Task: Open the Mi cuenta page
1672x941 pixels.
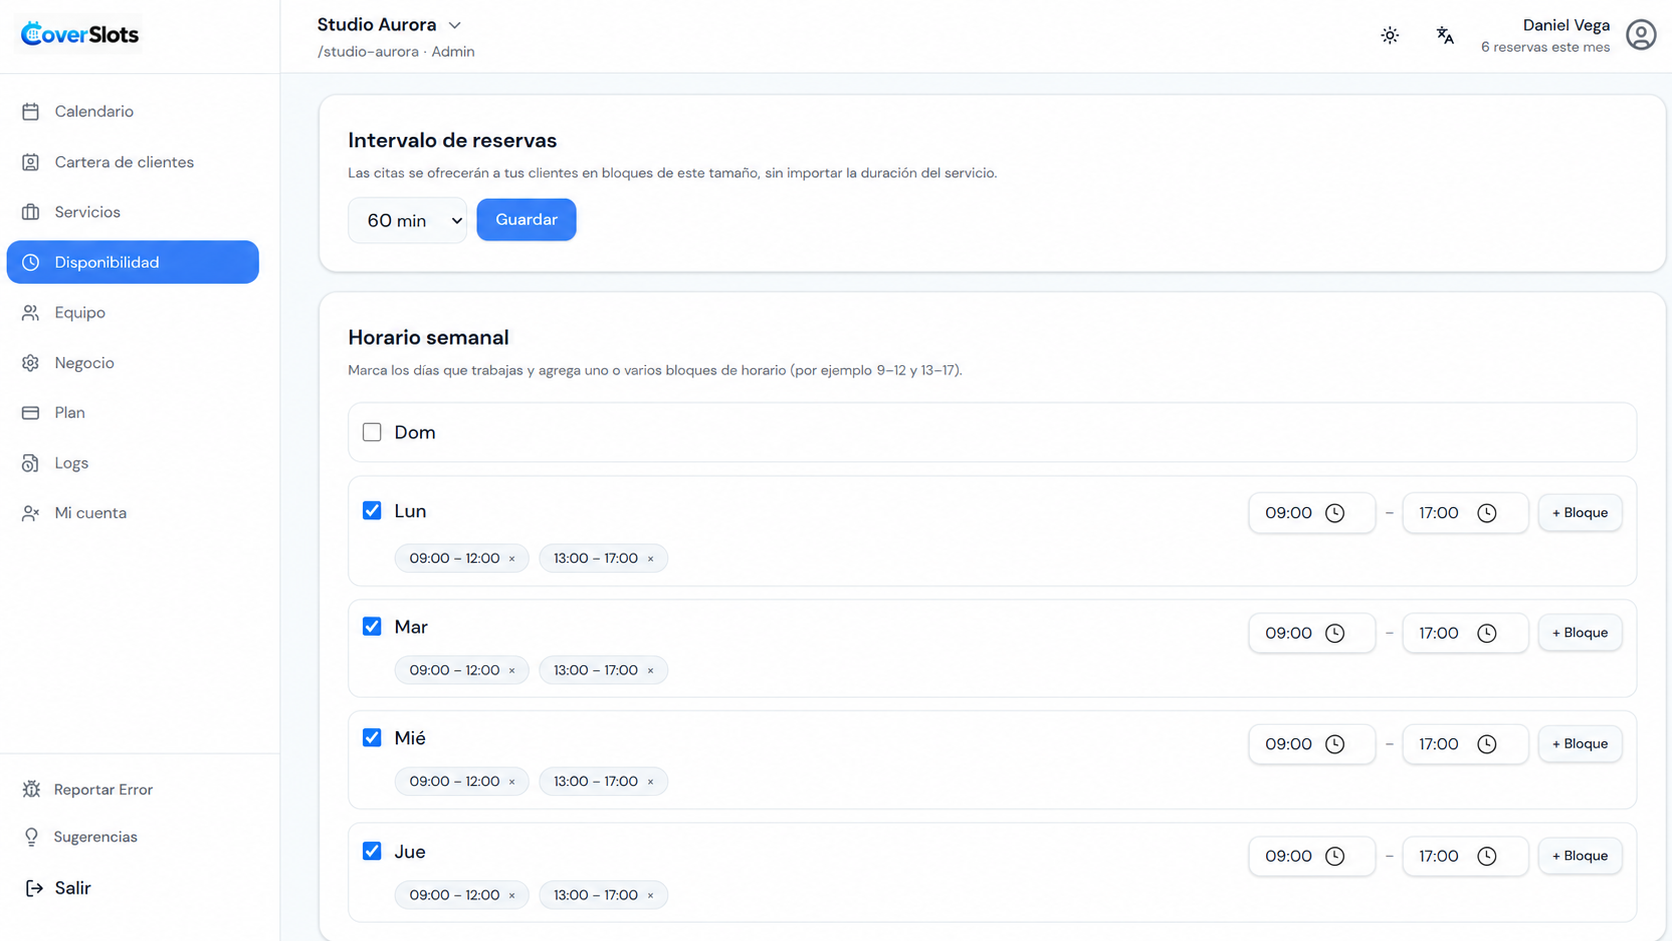Action: (x=133, y=513)
